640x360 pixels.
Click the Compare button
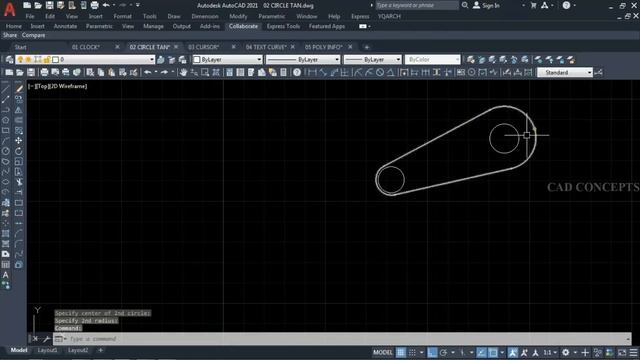pos(33,35)
